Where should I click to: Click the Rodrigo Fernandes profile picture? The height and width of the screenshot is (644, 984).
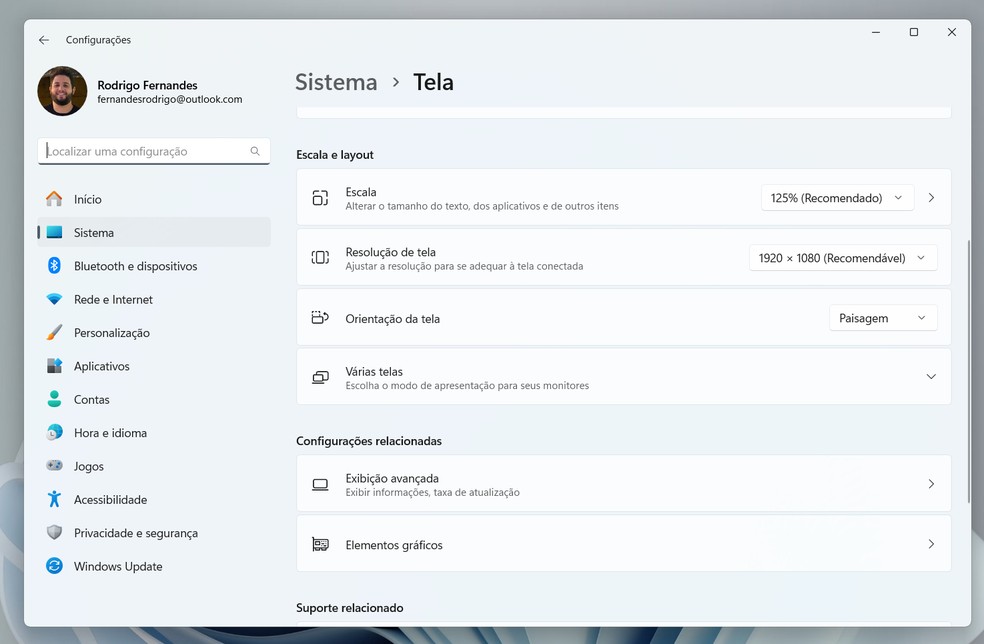click(x=62, y=91)
